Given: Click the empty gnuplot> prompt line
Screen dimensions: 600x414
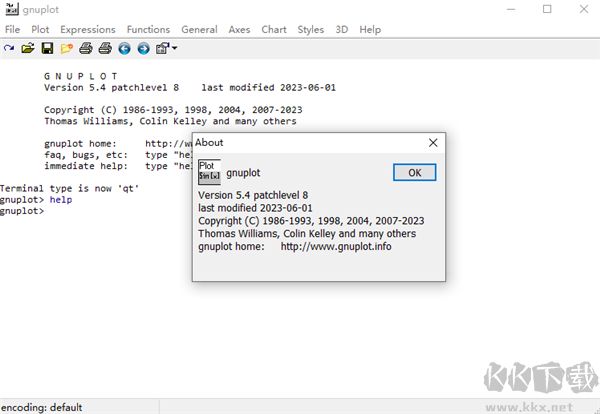Looking at the screenshot, I should 22,211.
